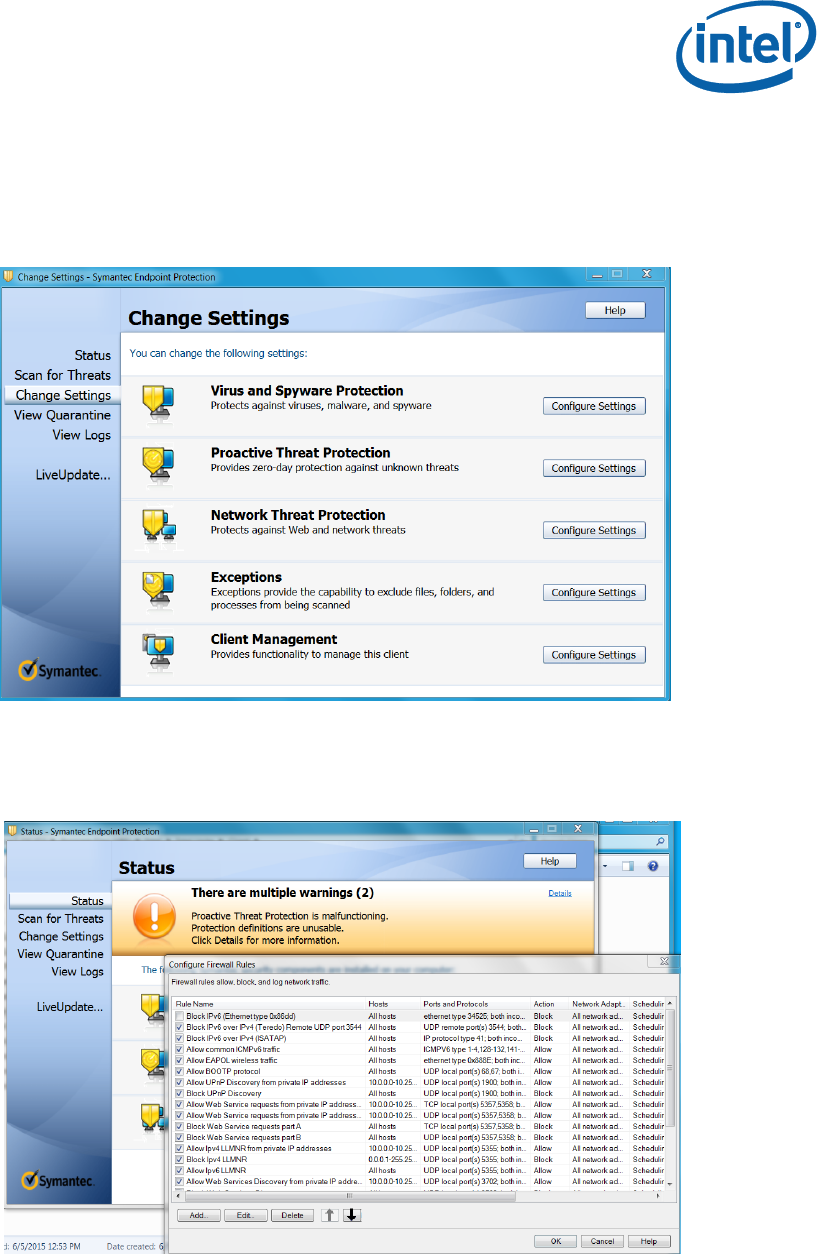Toggle the Block Ipv4 LLMNR checkbox
Viewport: 817px width, 1254px height.
coord(180,1159)
